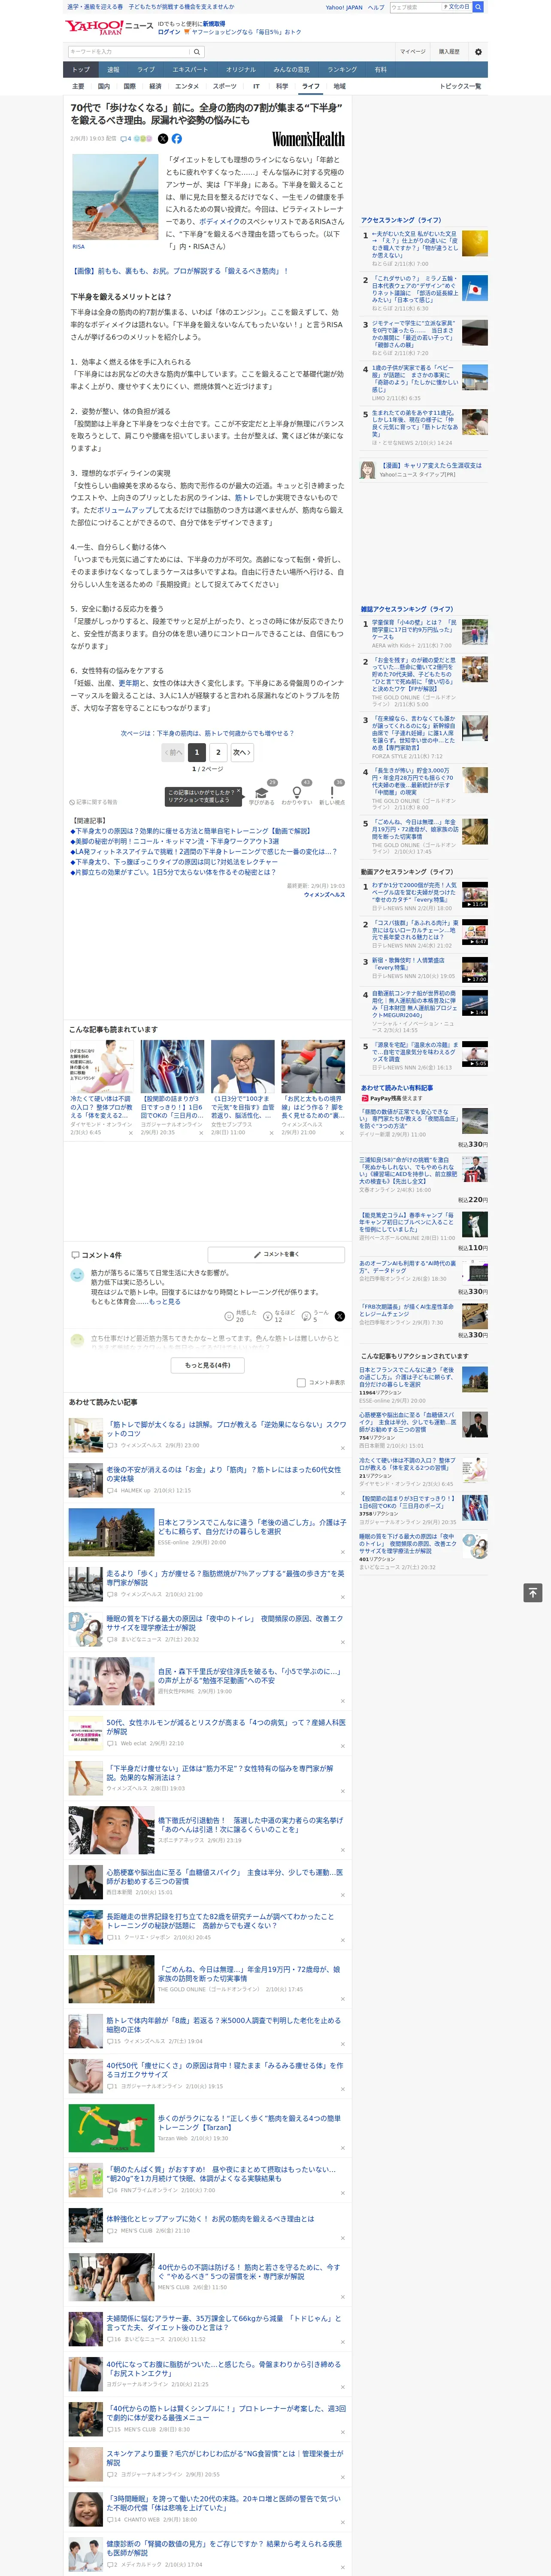Viewport: 551px width, 2576px height.
Task: Open マイページ link
Action: [x=413, y=51]
